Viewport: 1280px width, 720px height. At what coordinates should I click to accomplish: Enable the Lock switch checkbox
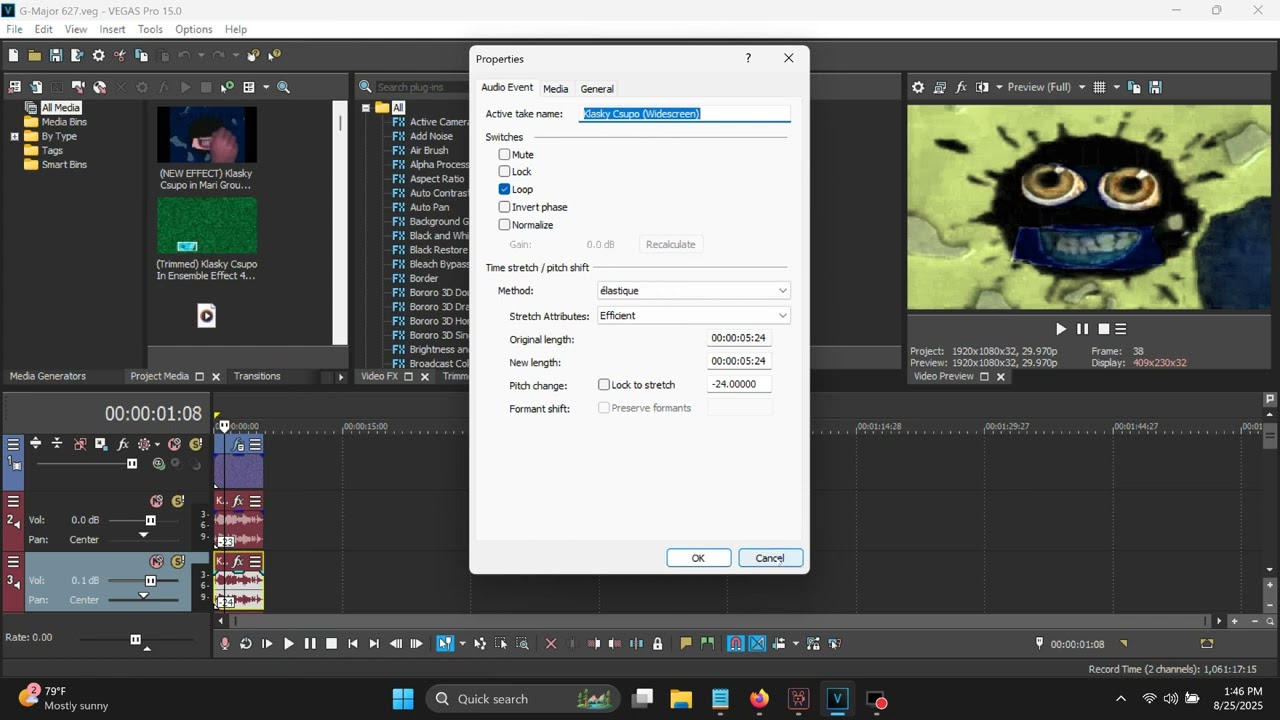[x=504, y=172]
